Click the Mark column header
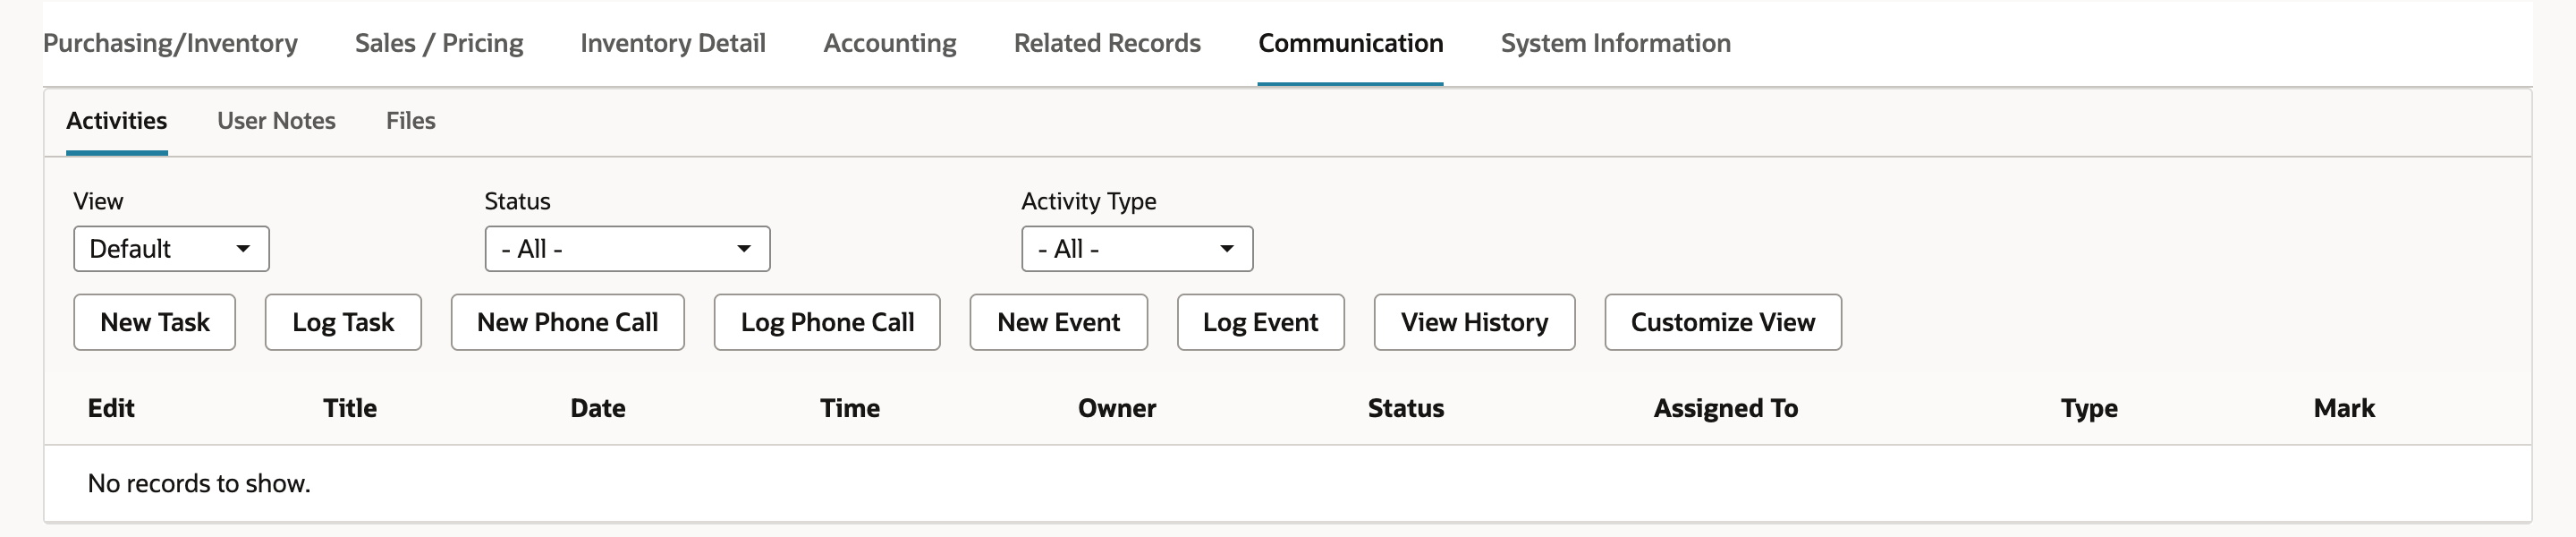 coord(2344,408)
